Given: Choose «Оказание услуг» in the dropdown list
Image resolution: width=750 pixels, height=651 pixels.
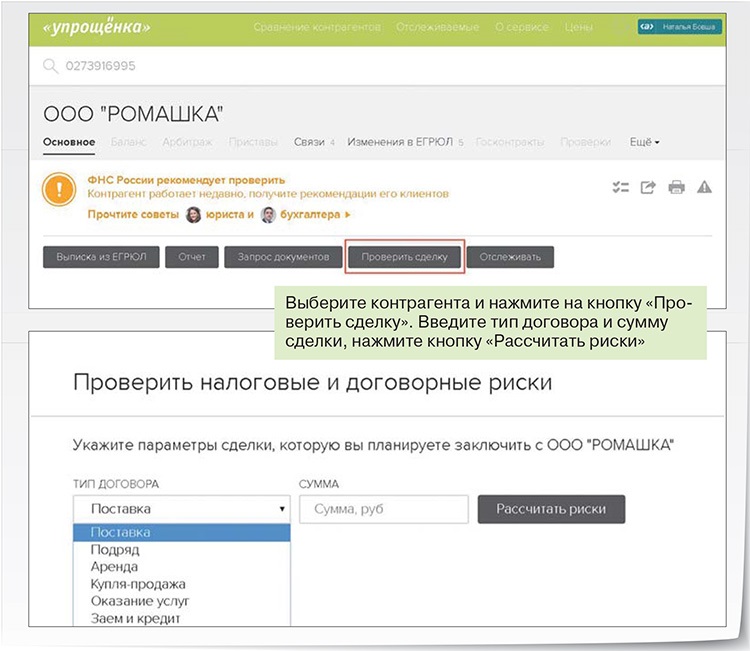Looking at the screenshot, I should point(140,601).
